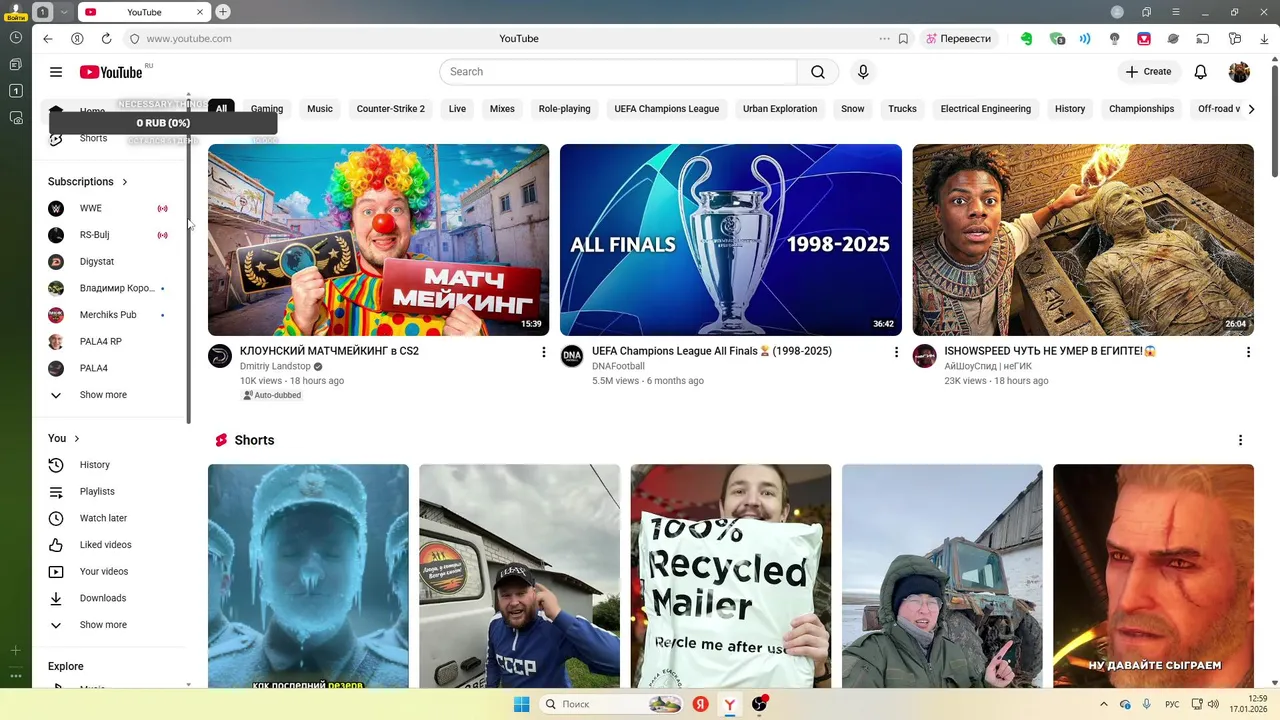The height and width of the screenshot is (720, 1280).
Task: Open АйШоуСпид | неГИК channel link
Action: point(988,367)
